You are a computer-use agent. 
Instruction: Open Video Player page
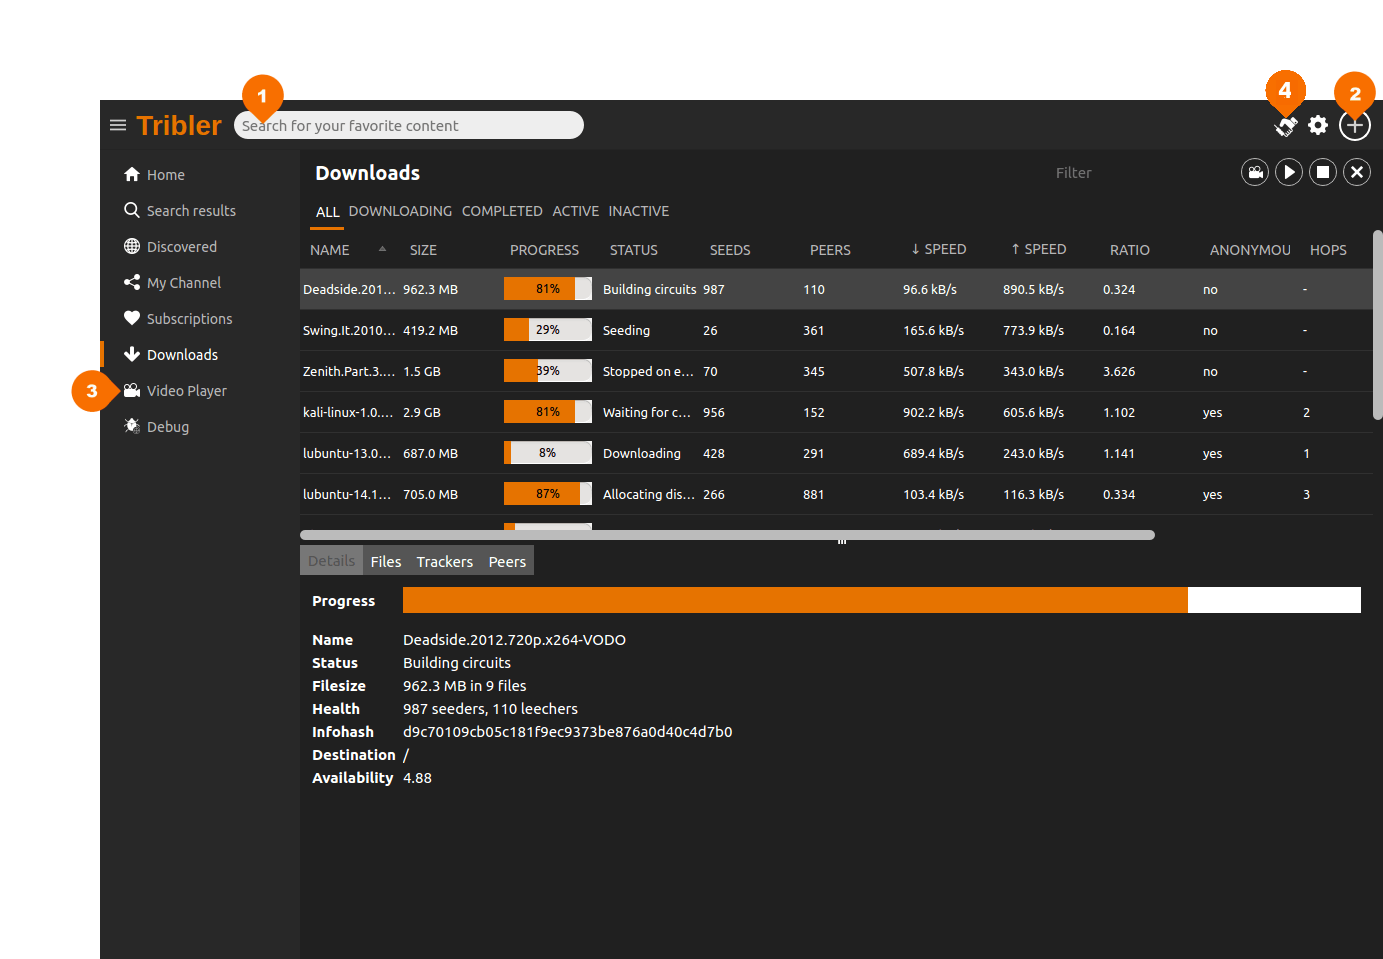click(x=200, y=391)
